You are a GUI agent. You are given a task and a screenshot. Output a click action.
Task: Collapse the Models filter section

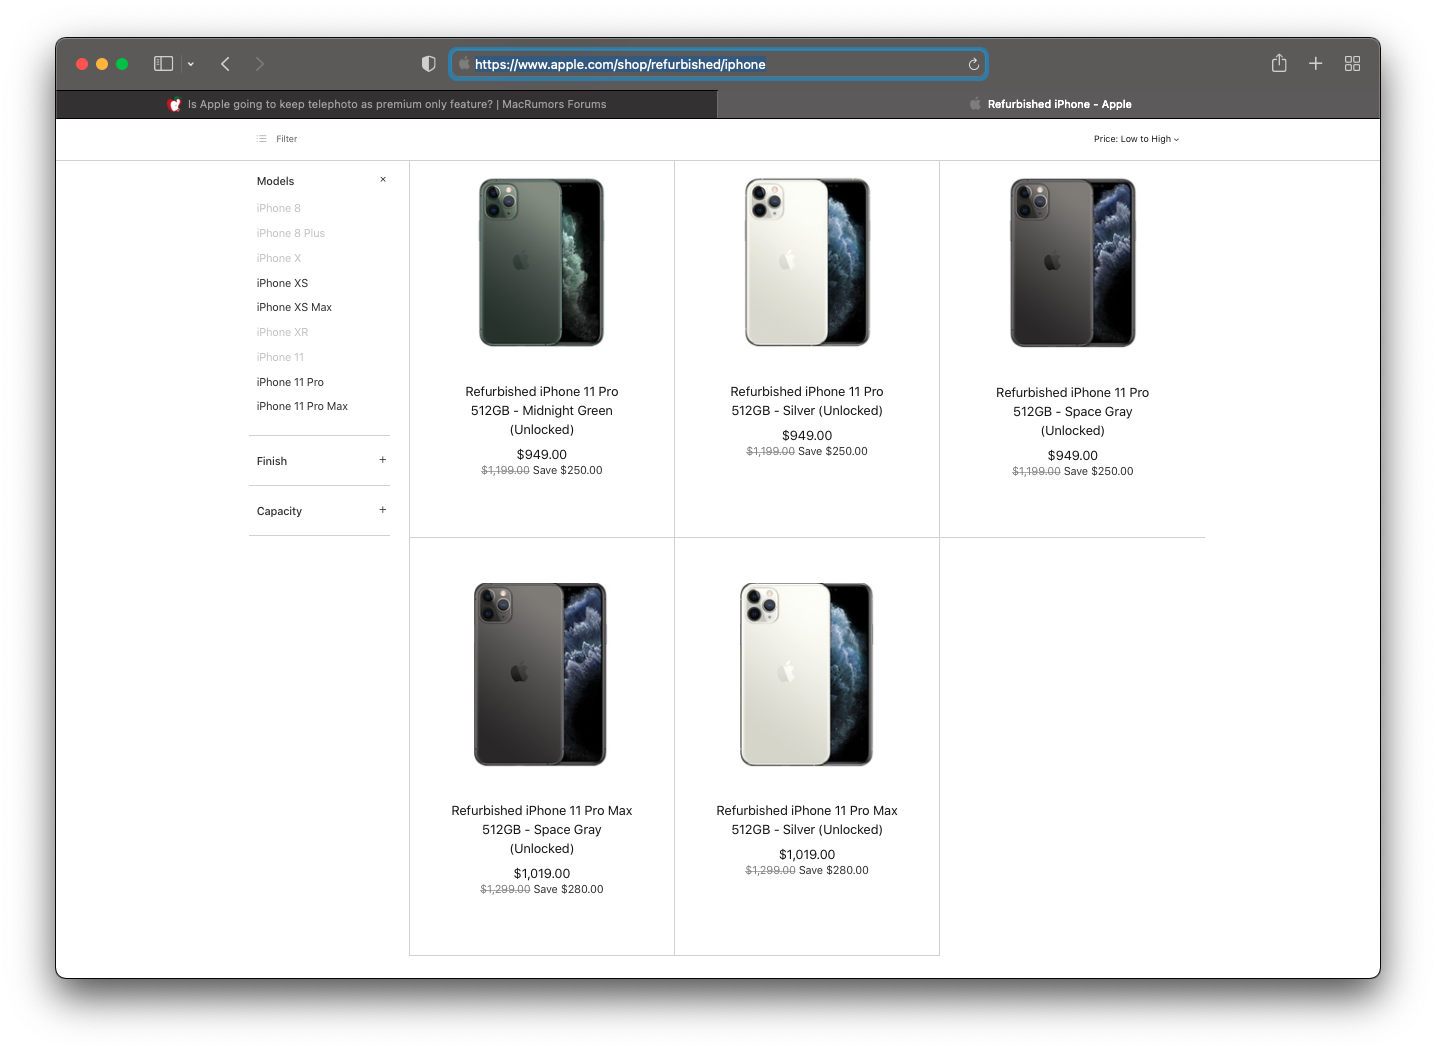(382, 180)
